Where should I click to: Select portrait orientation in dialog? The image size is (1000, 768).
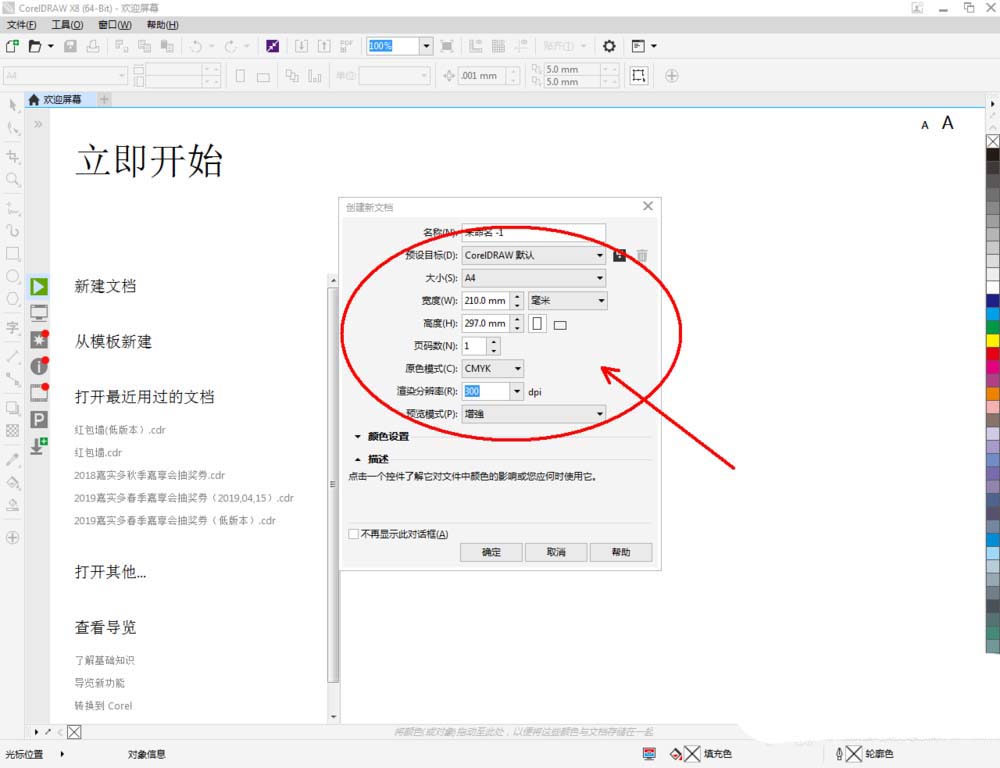538,323
